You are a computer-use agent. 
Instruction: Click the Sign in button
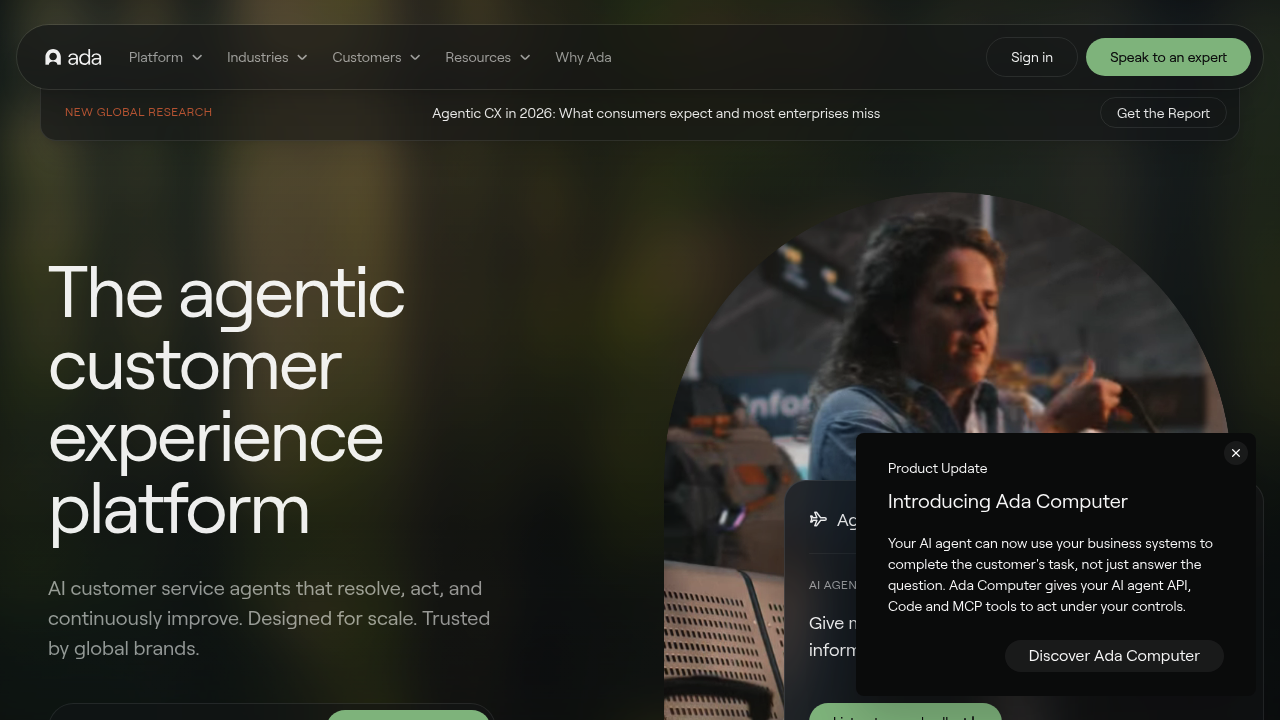pos(1032,57)
